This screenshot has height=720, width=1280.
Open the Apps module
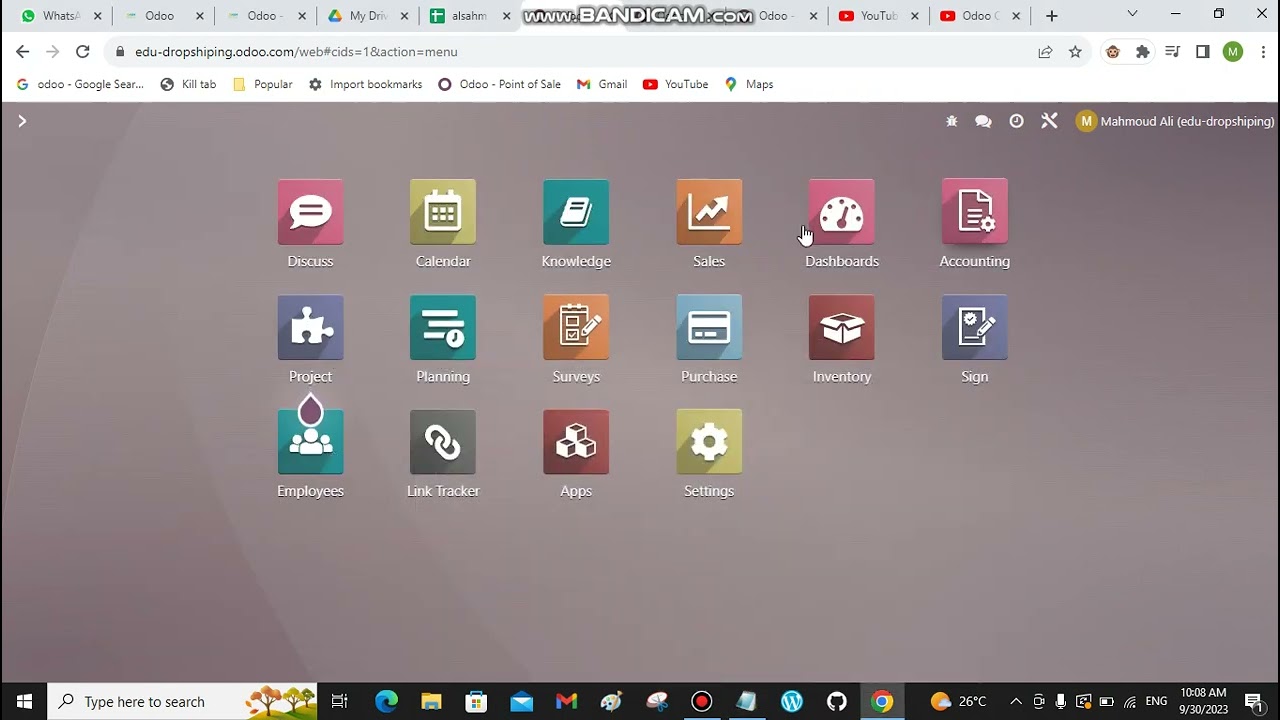pyautogui.click(x=576, y=442)
